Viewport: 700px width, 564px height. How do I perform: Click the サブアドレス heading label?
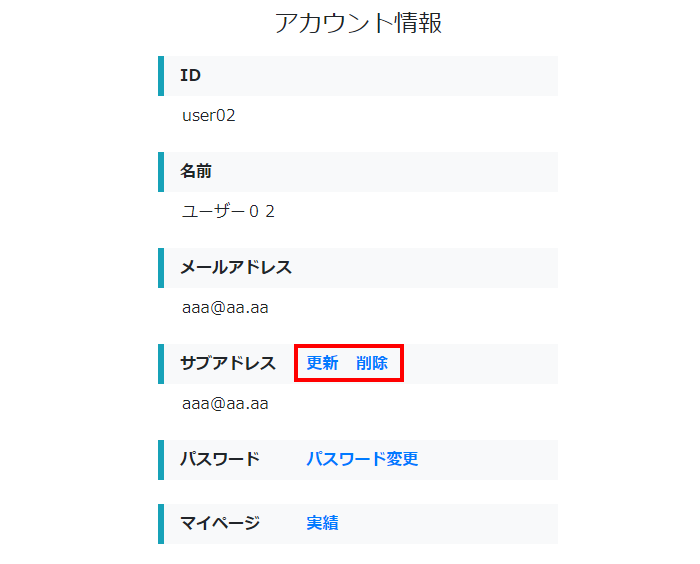click(x=228, y=364)
